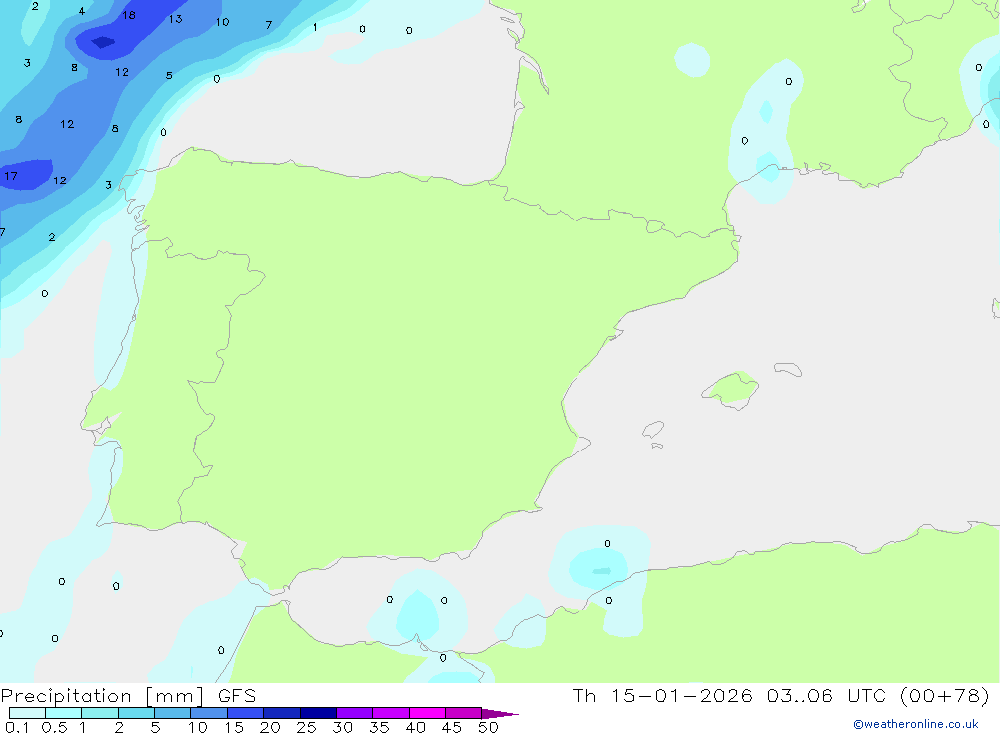Click the 10–15 mm legend color swatch
The height and width of the screenshot is (733, 1000).
tap(209, 713)
